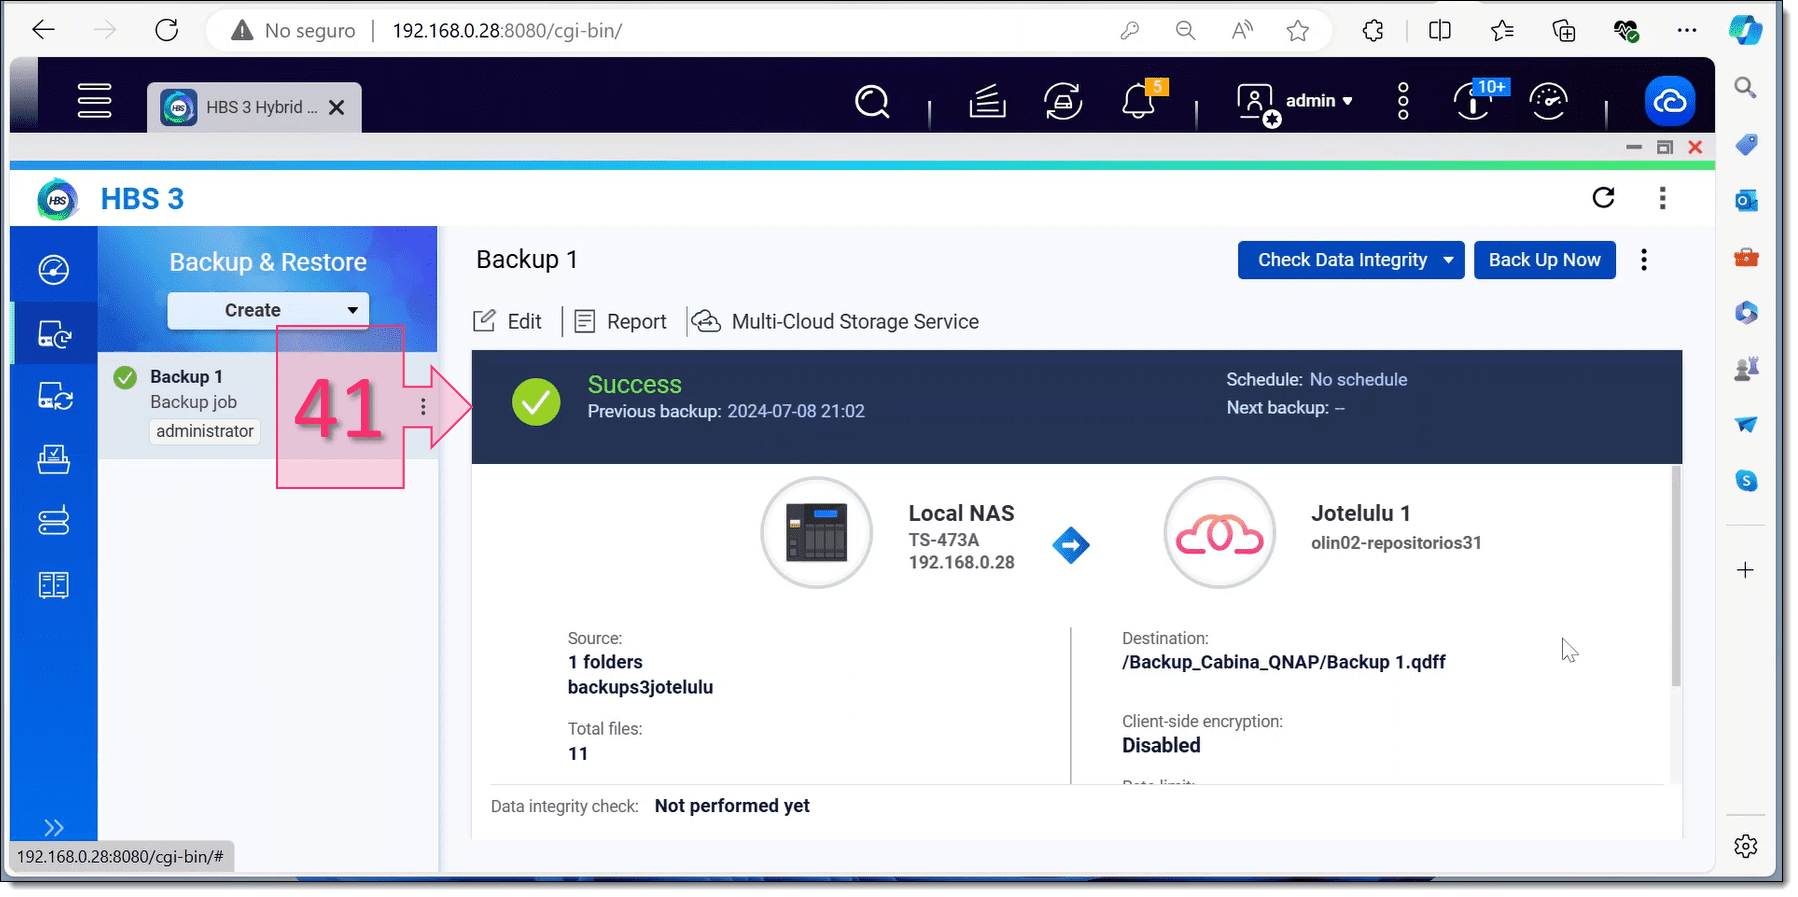
Task: Add an app to the Edge sidebar
Action: 1746,570
